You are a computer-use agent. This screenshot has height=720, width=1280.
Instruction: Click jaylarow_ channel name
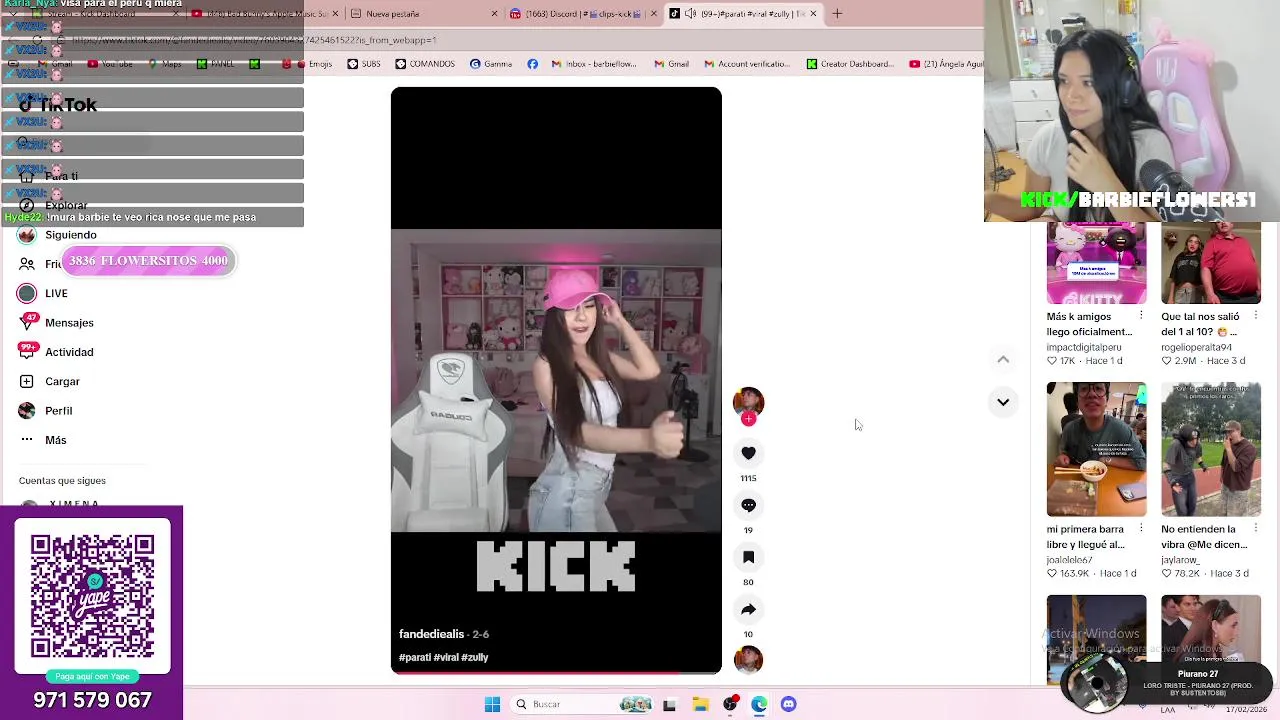[1180, 560]
